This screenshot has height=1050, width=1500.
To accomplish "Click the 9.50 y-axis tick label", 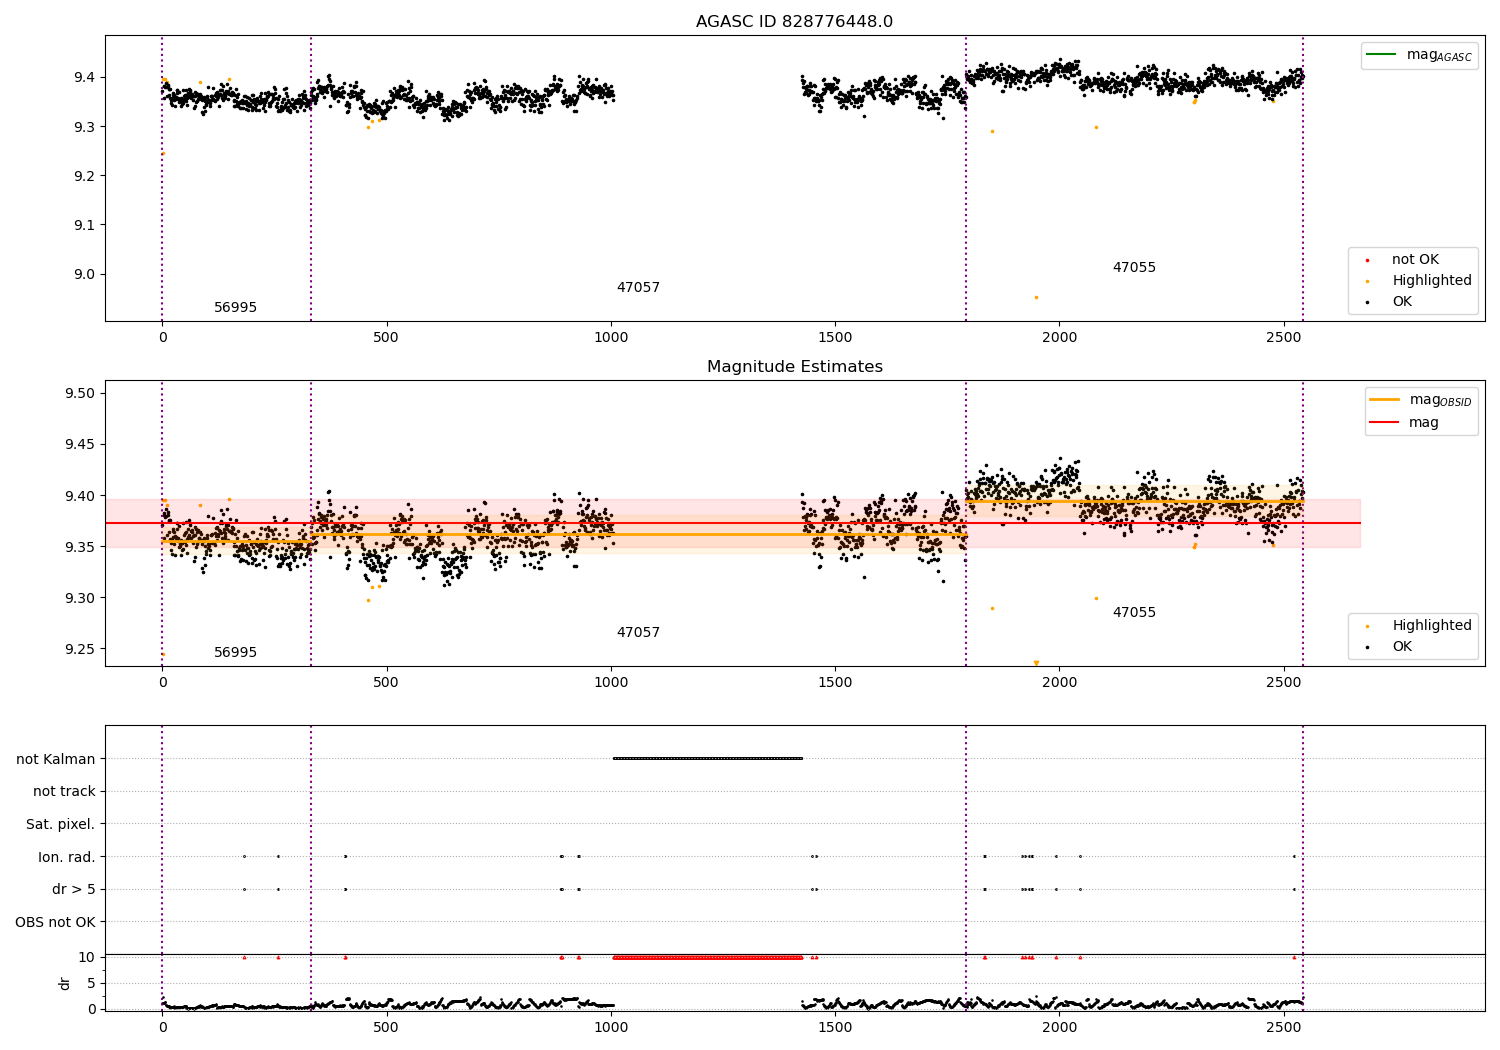I will pos(79,393).
